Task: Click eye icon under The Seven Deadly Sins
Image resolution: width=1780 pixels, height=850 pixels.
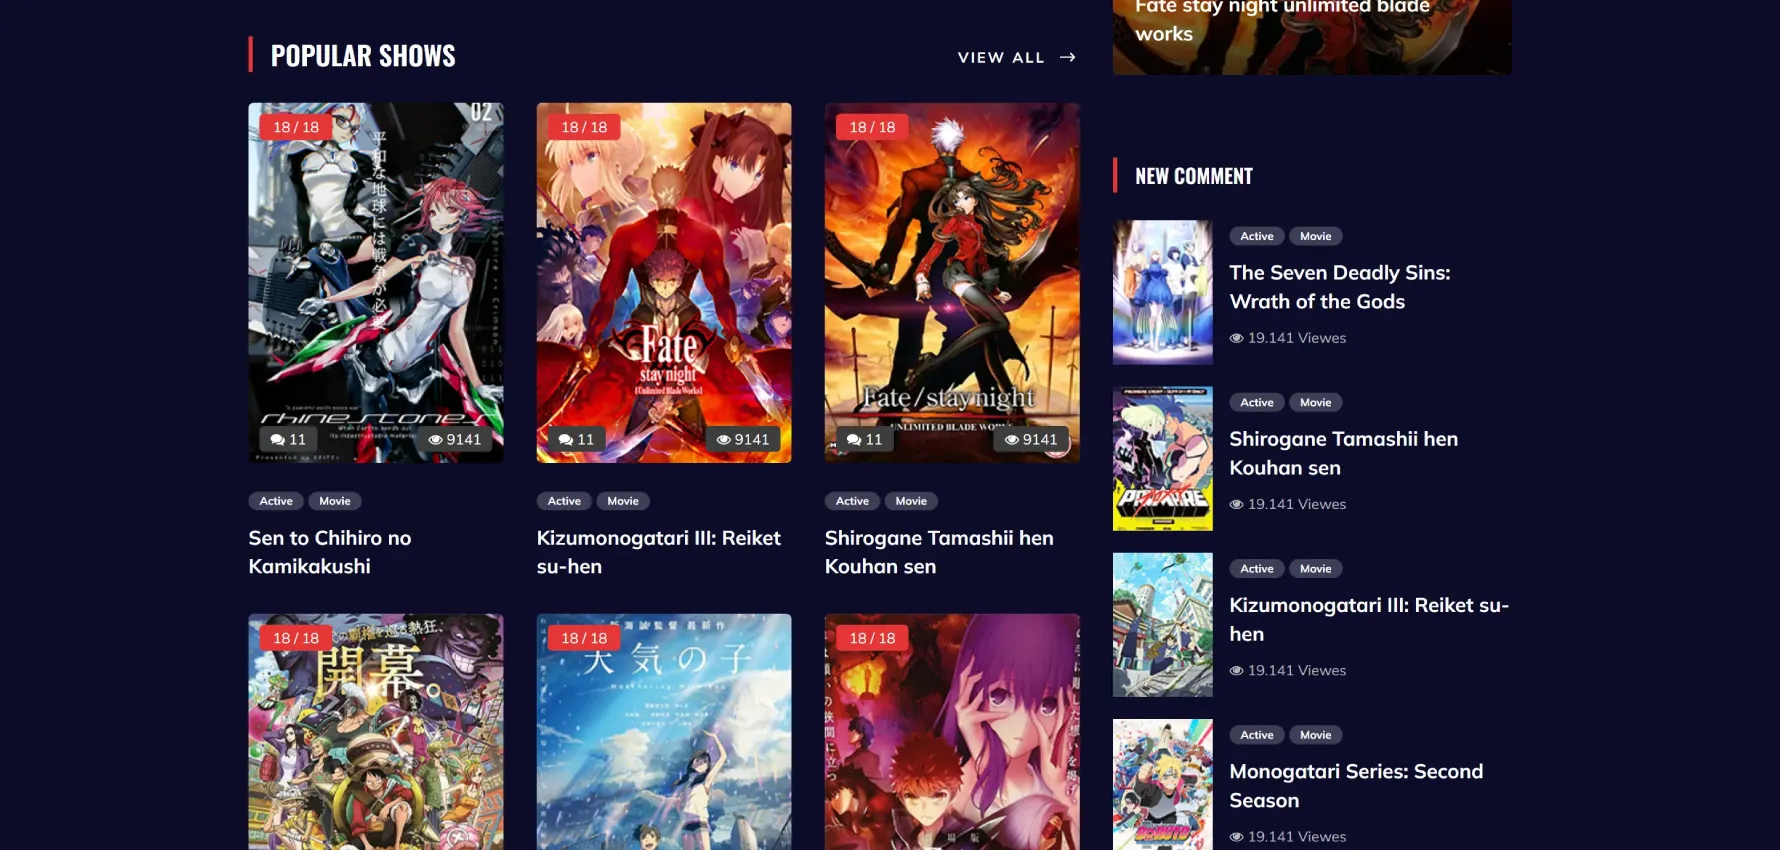Action: [1236, 338]
